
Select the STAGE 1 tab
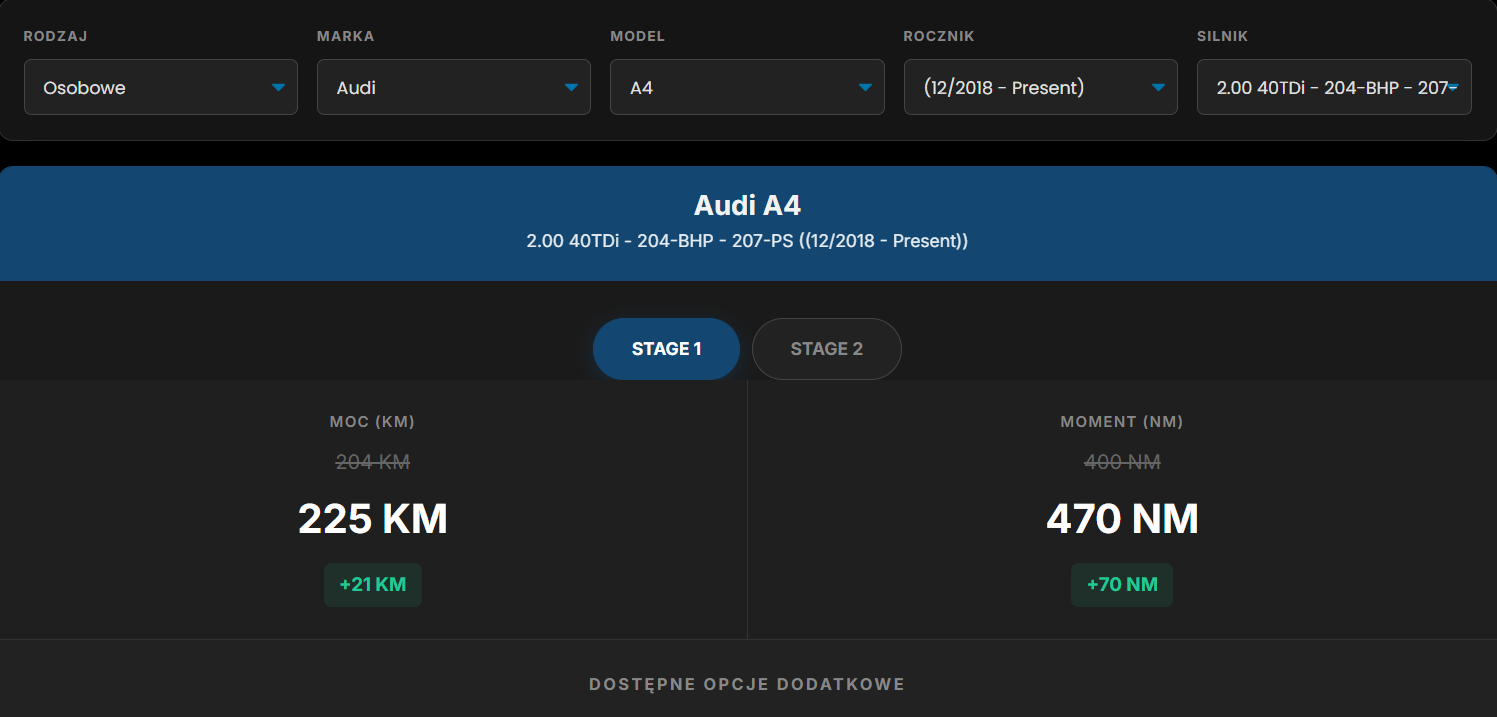(666, 348)
